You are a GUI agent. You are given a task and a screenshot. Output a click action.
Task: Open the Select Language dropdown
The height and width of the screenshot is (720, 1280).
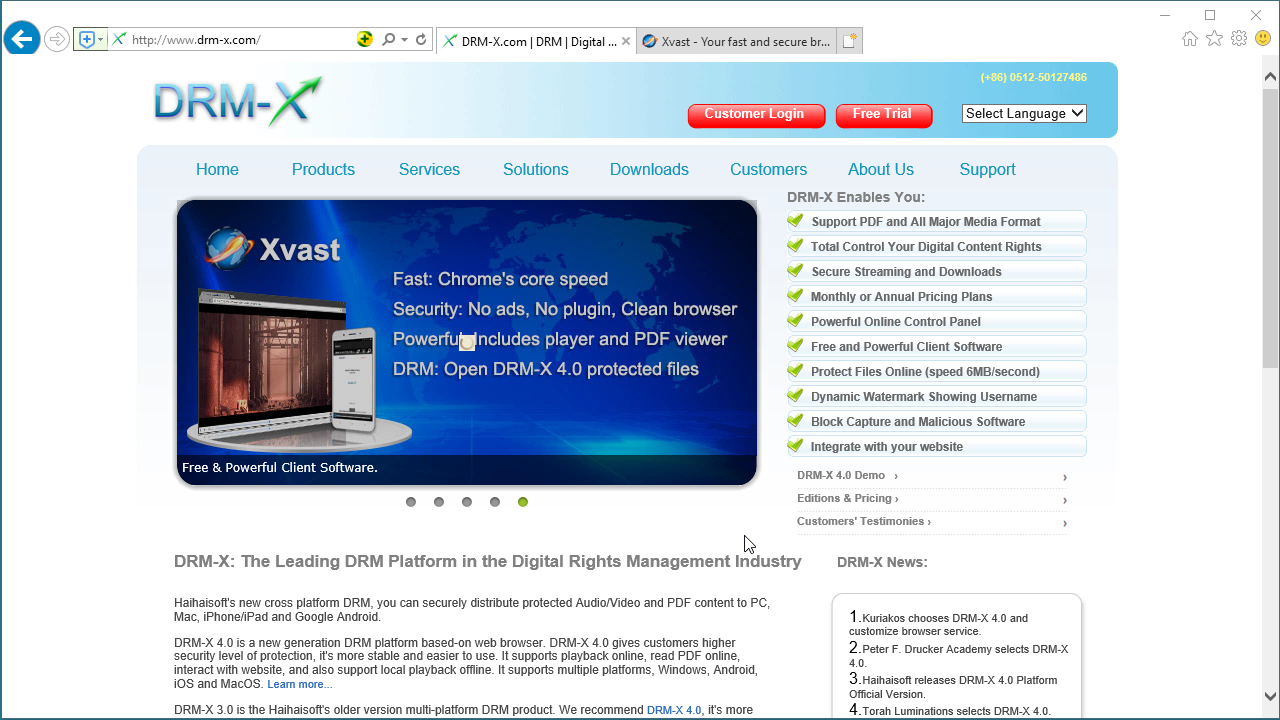[1024, 114]
